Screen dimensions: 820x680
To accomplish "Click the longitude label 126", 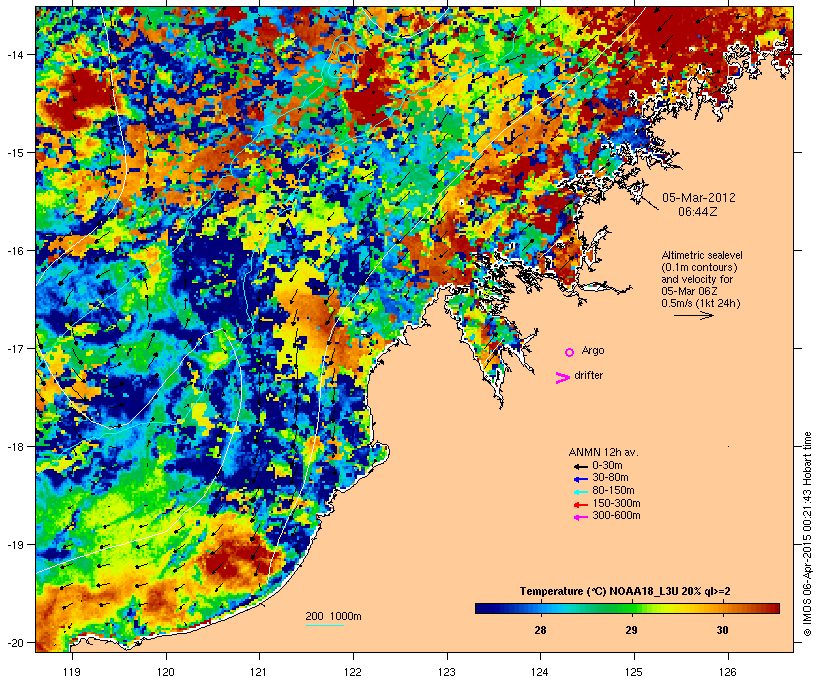I will pyautogui.click(x=728, y=672).
